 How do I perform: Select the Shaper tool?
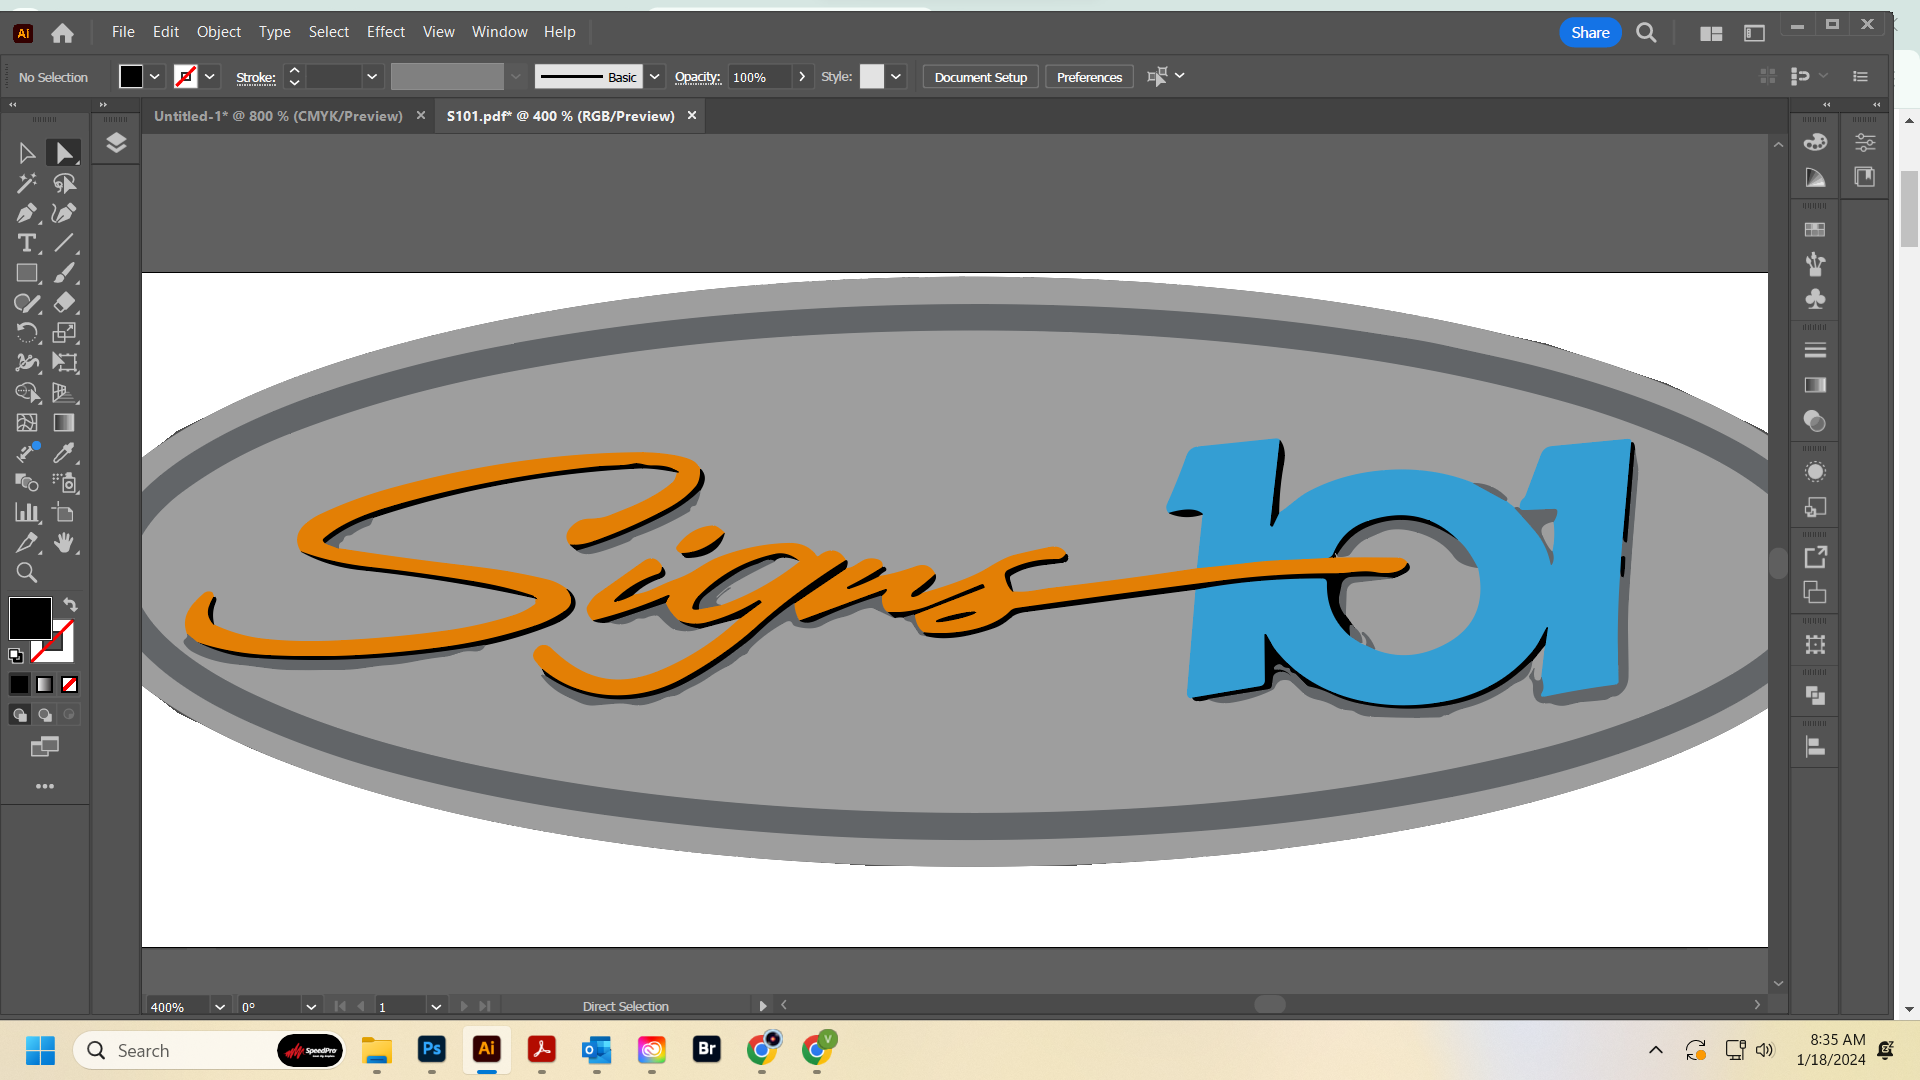(27, 303)
